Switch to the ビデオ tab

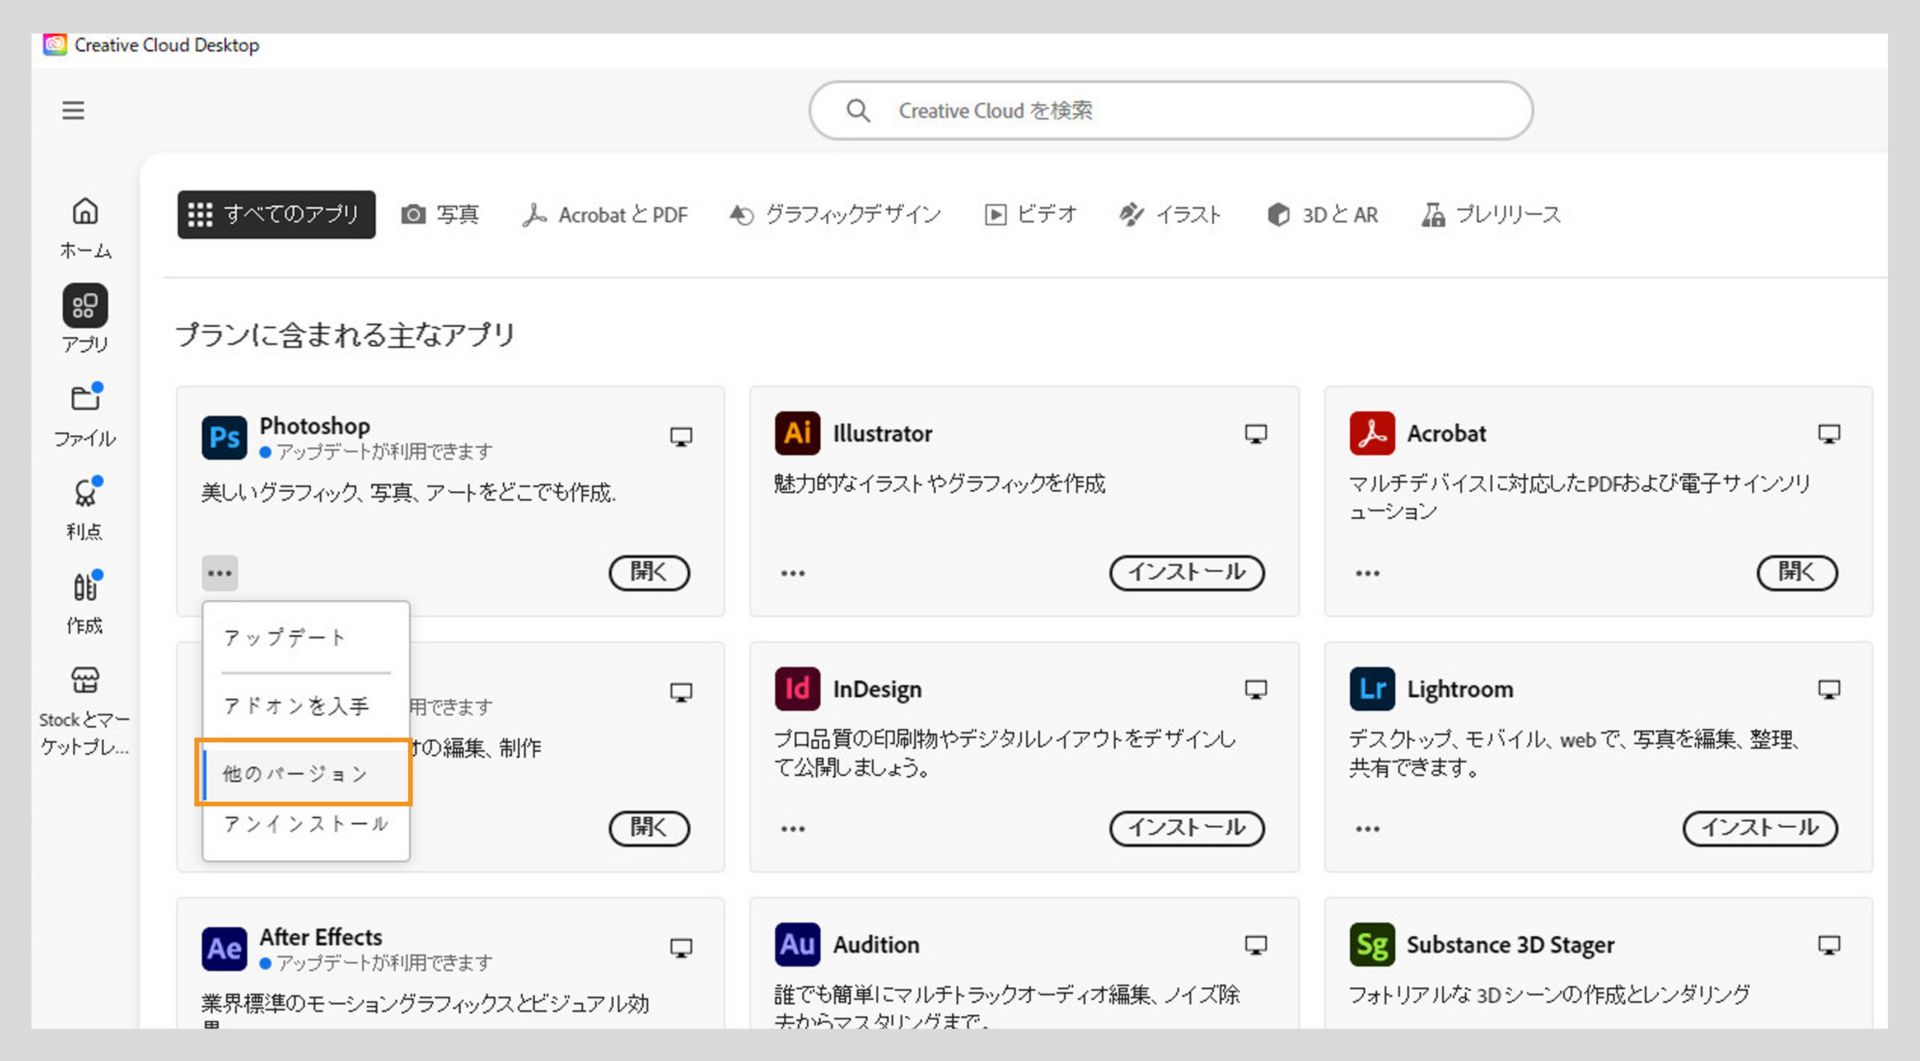click(1030, 214)
